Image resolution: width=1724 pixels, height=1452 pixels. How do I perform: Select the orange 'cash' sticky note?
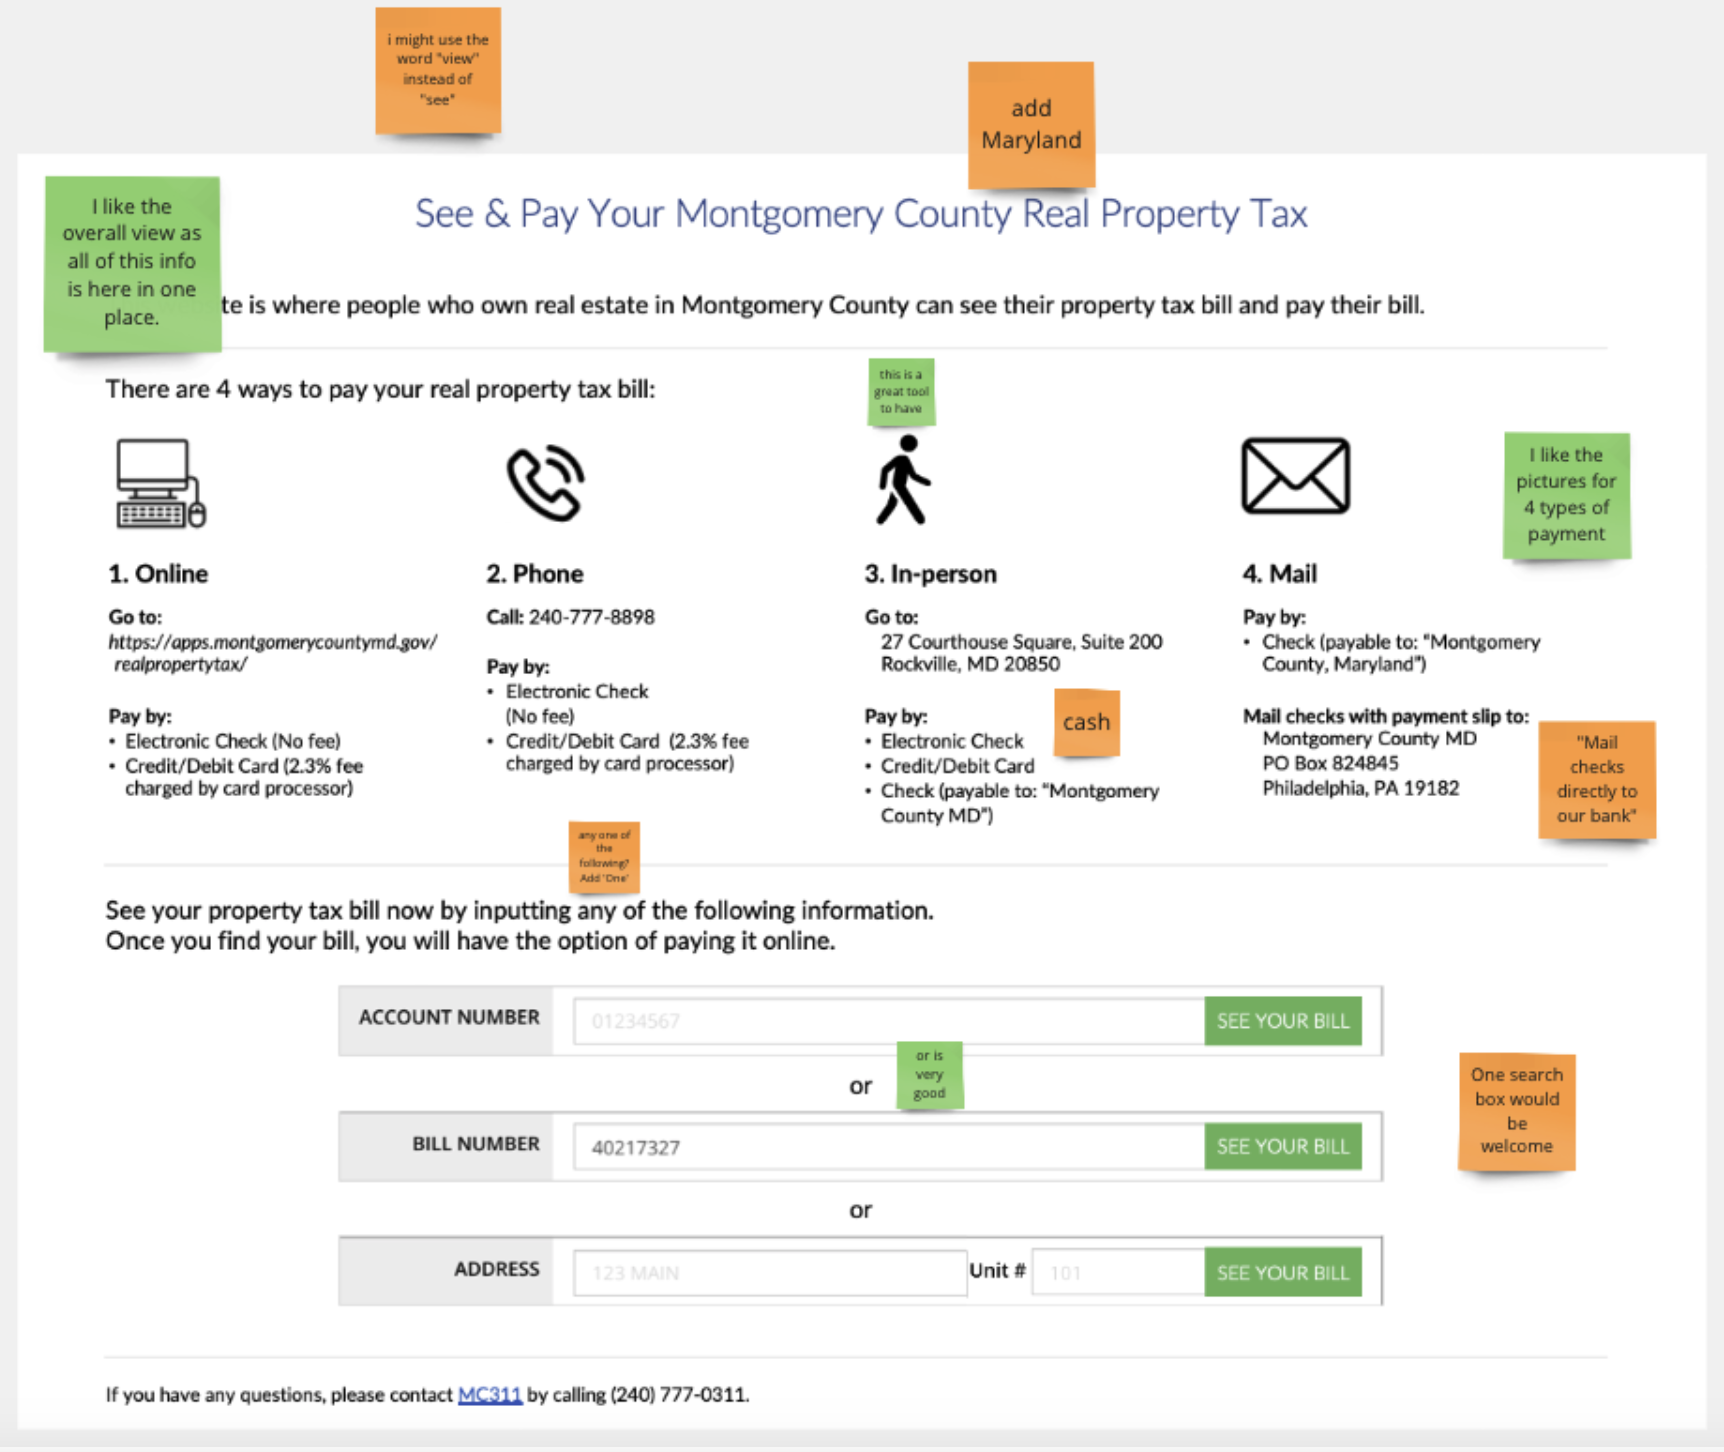tap(1086, 722)
